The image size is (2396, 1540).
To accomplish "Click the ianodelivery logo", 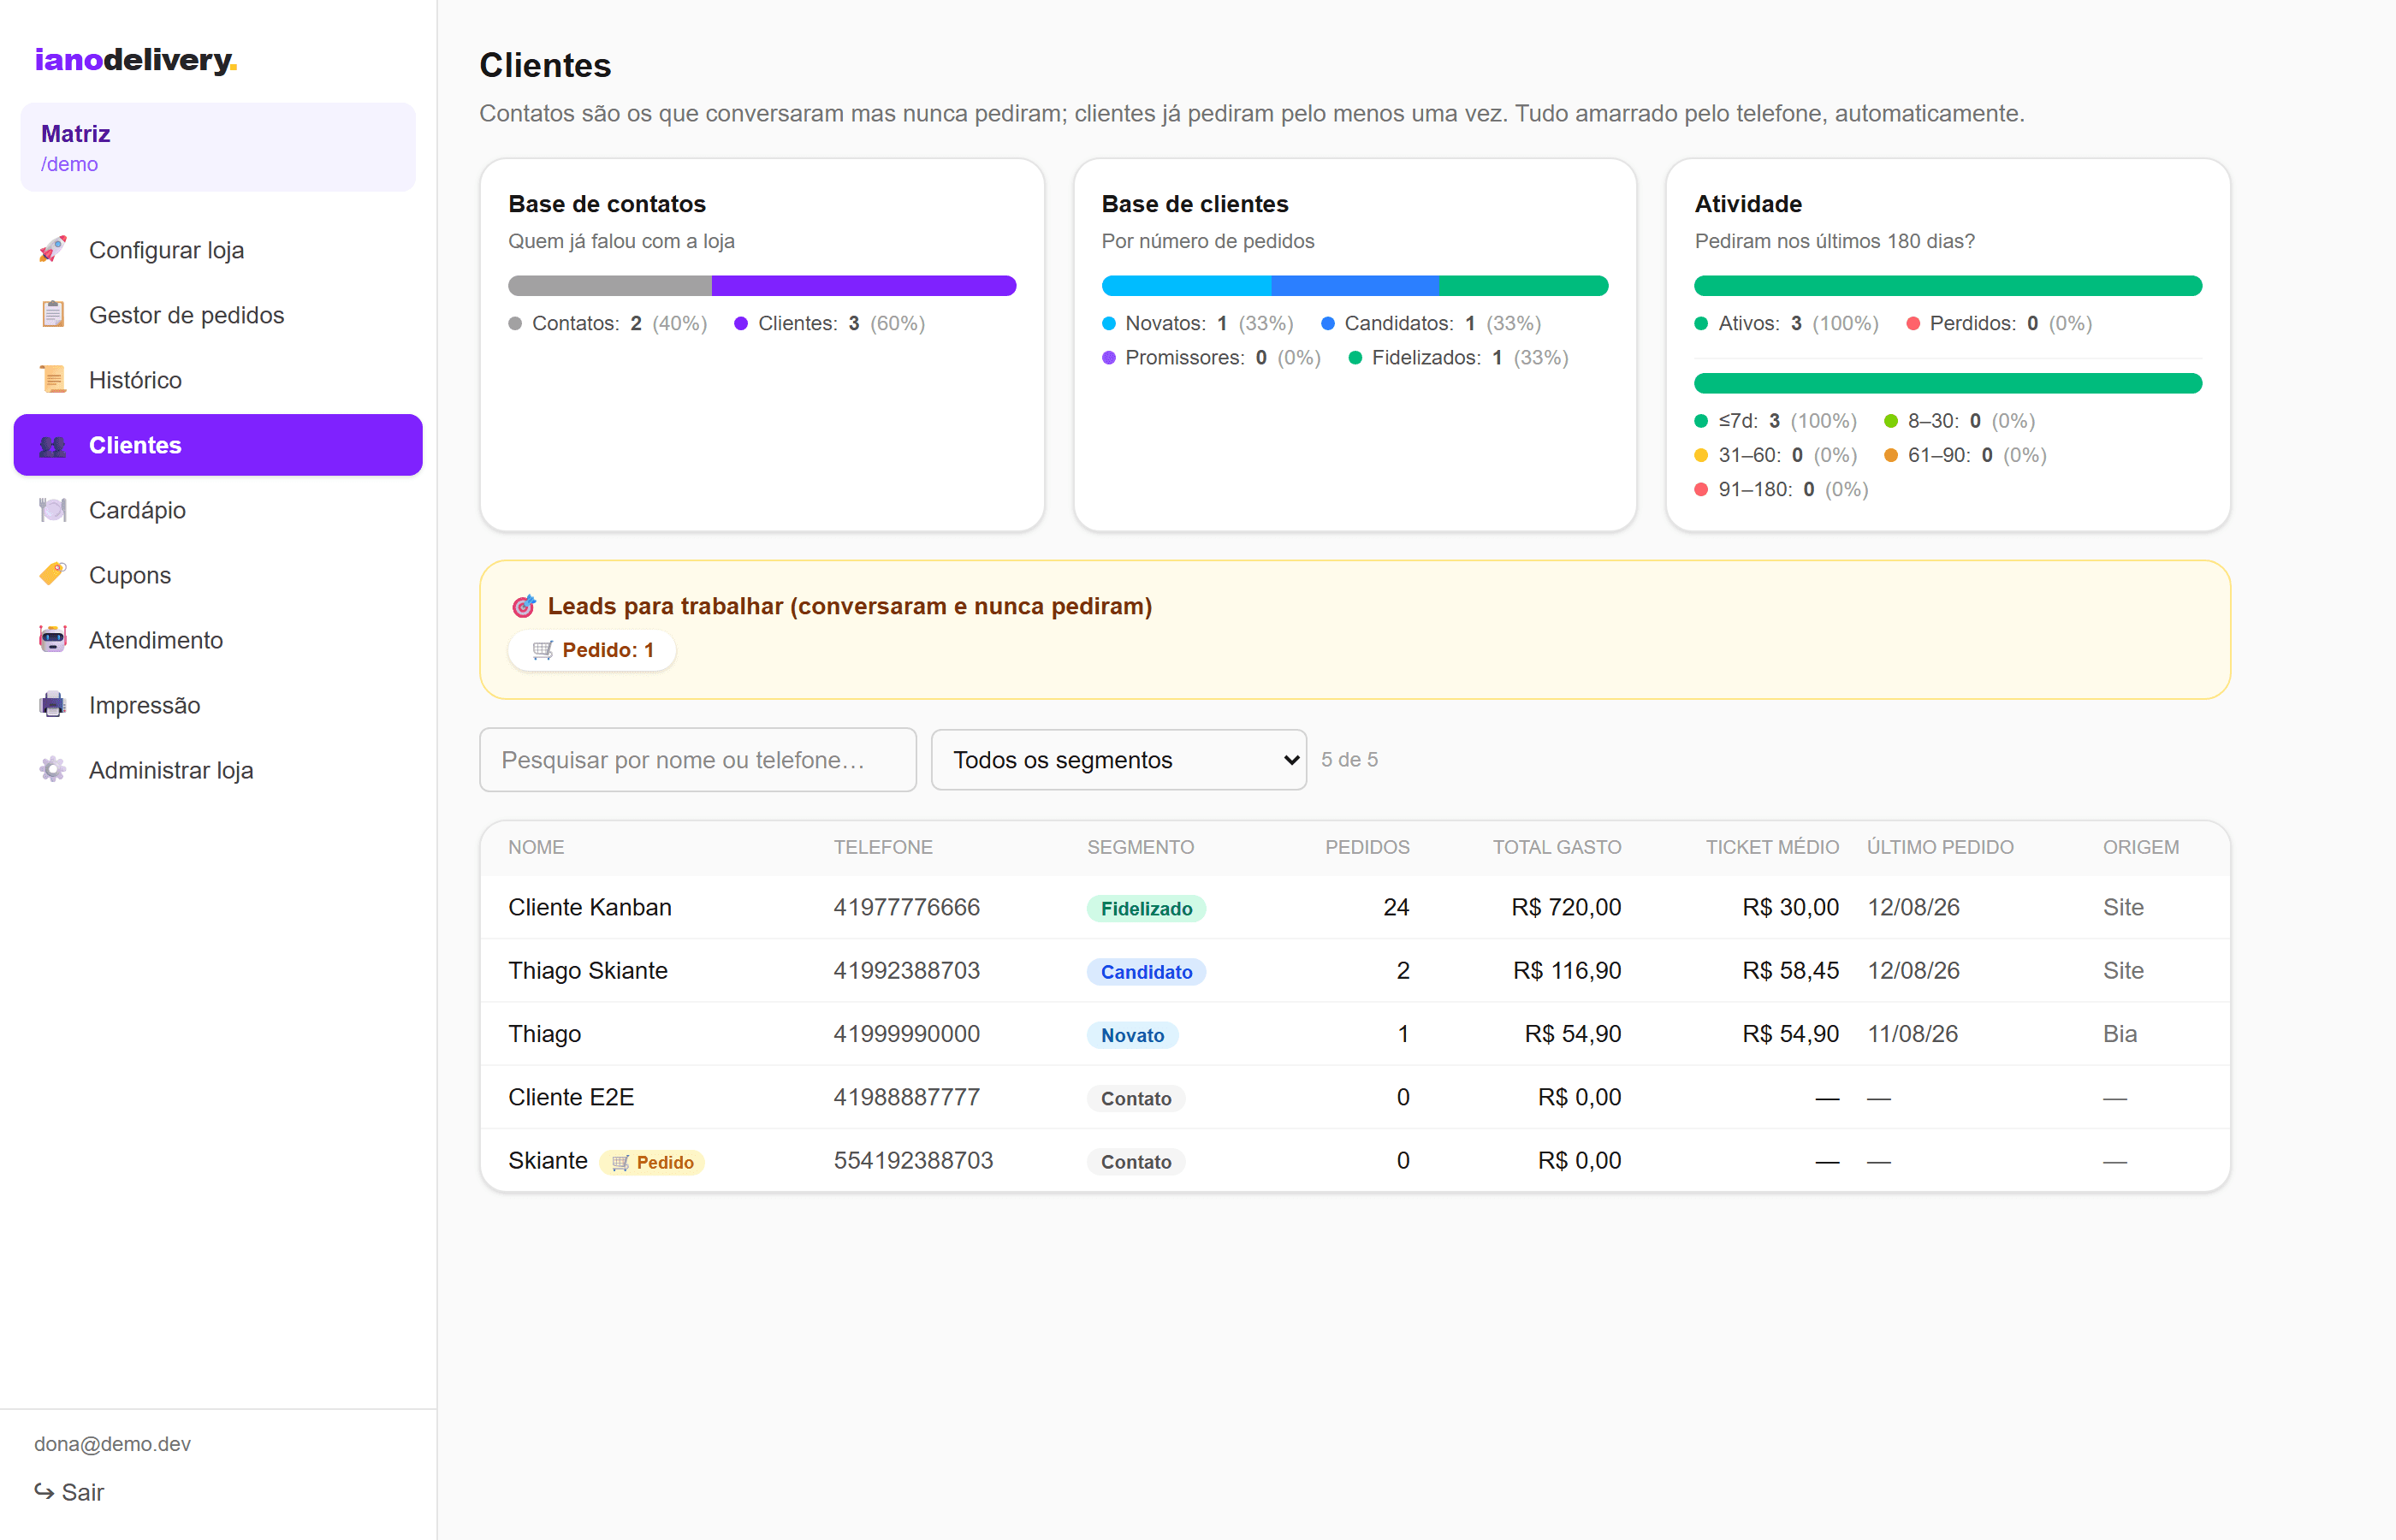I will pyautogui.click(x=136, y=60).
